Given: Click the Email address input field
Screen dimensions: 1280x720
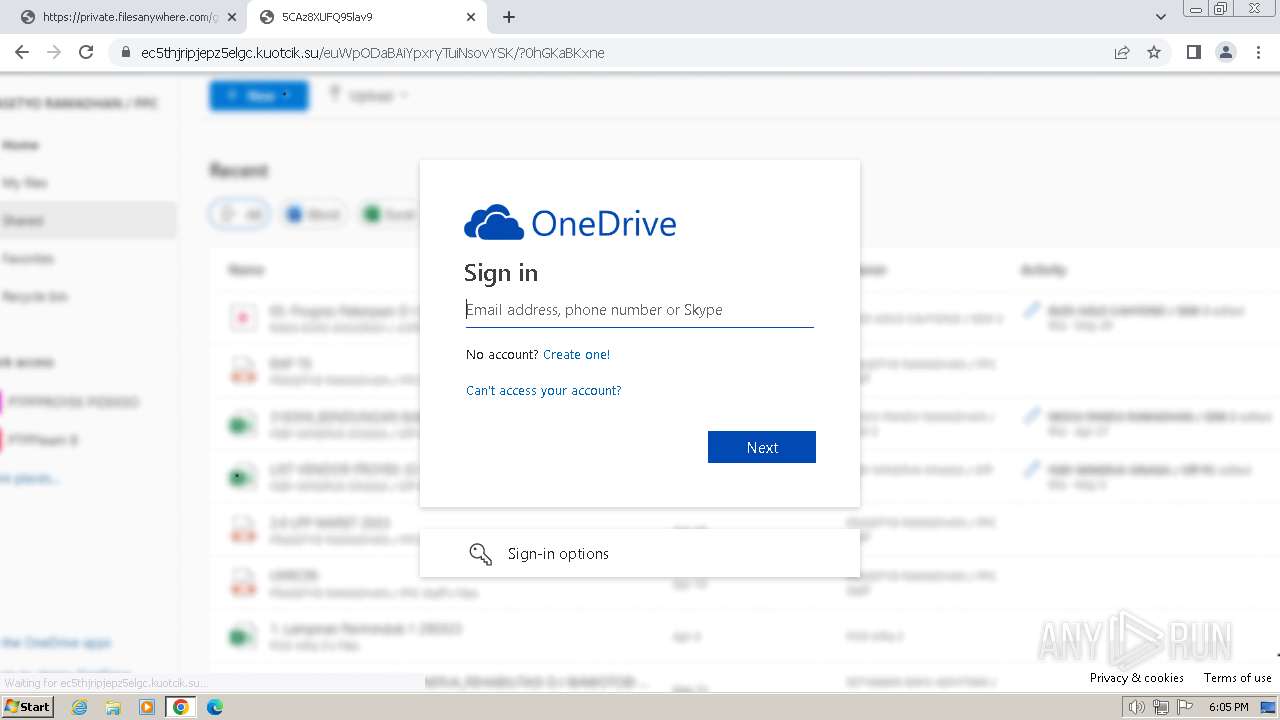Looking at the screenshot, I should coord(639,310).
